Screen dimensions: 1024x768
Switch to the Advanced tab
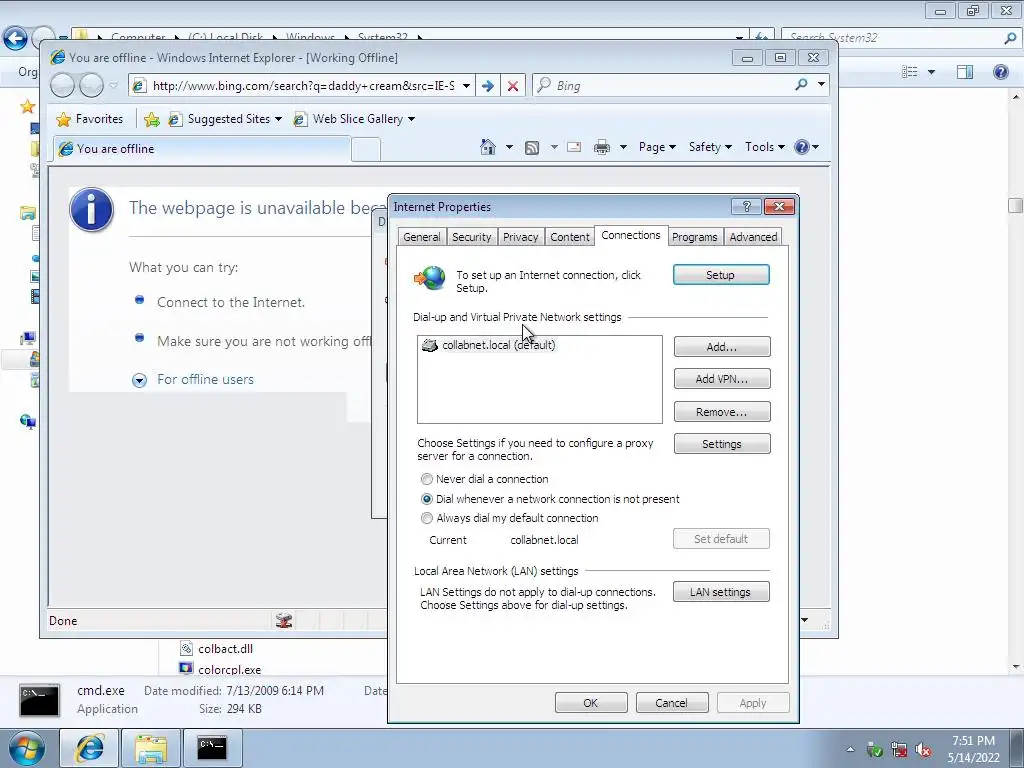[753, 237]
